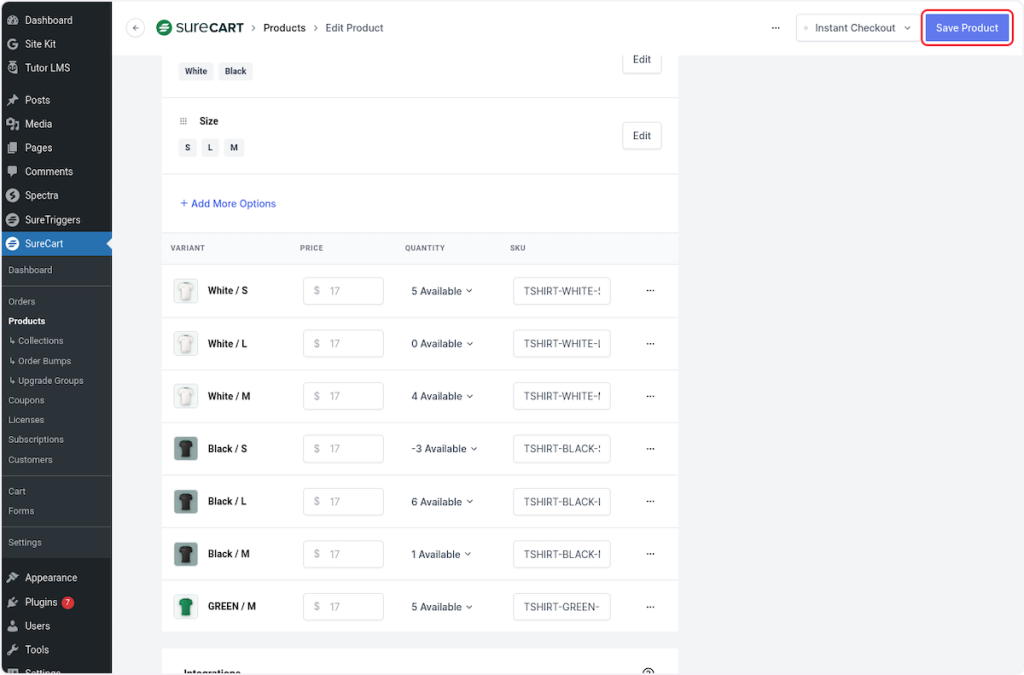This screenshot has height=675, width=1024.
Task: Click the Black / S t-shirt thumbnail
Action: [x=186, y=449]
